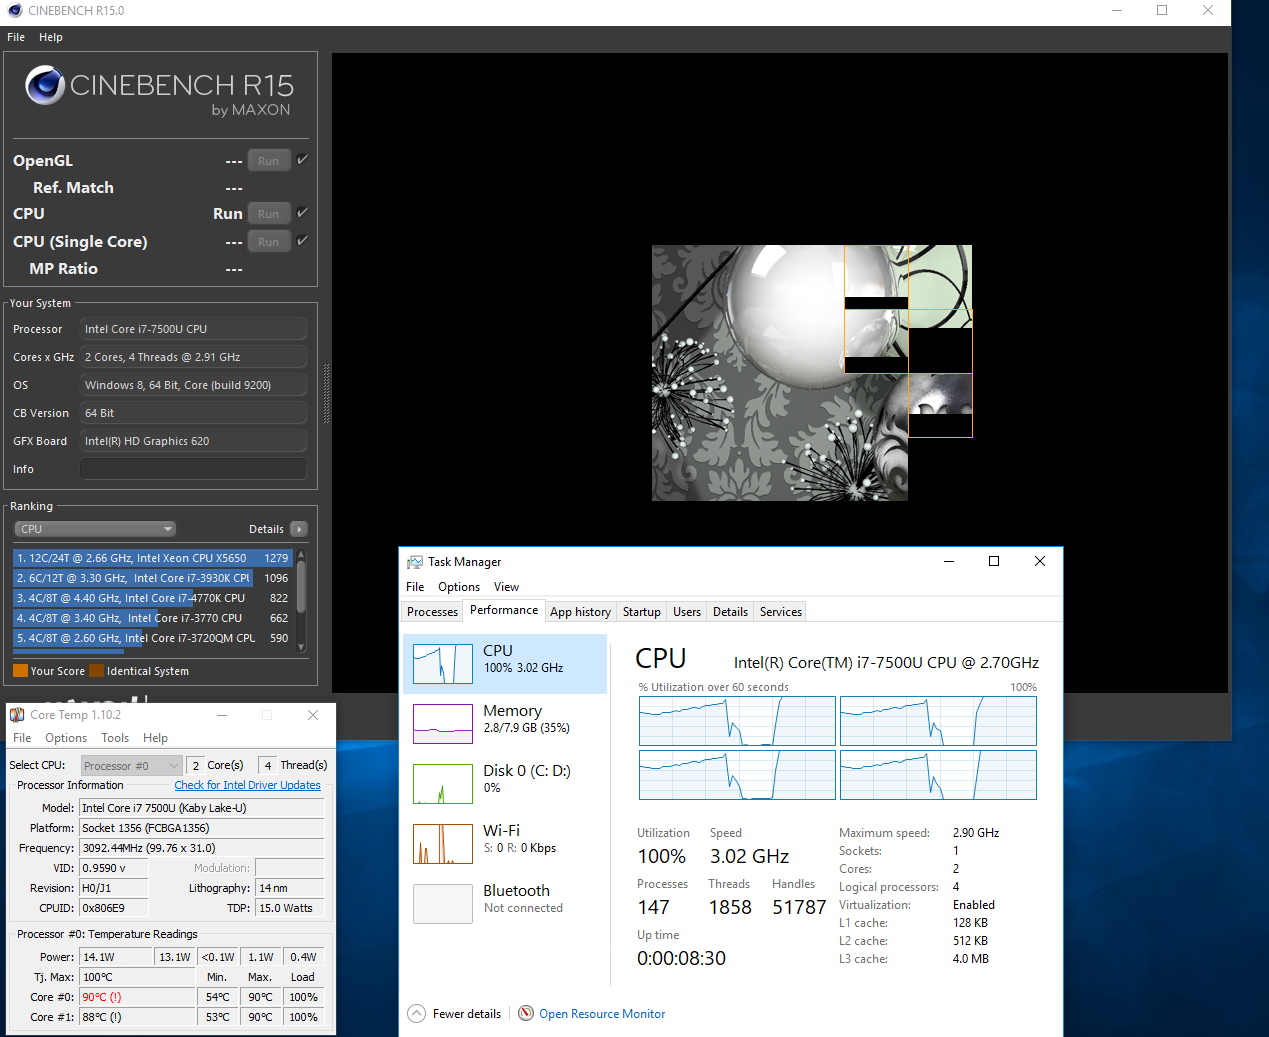Screen dimensions: 1269x1037
Task: Select ranking row Intel Core i7-3720QM
Action: (152, 638)
